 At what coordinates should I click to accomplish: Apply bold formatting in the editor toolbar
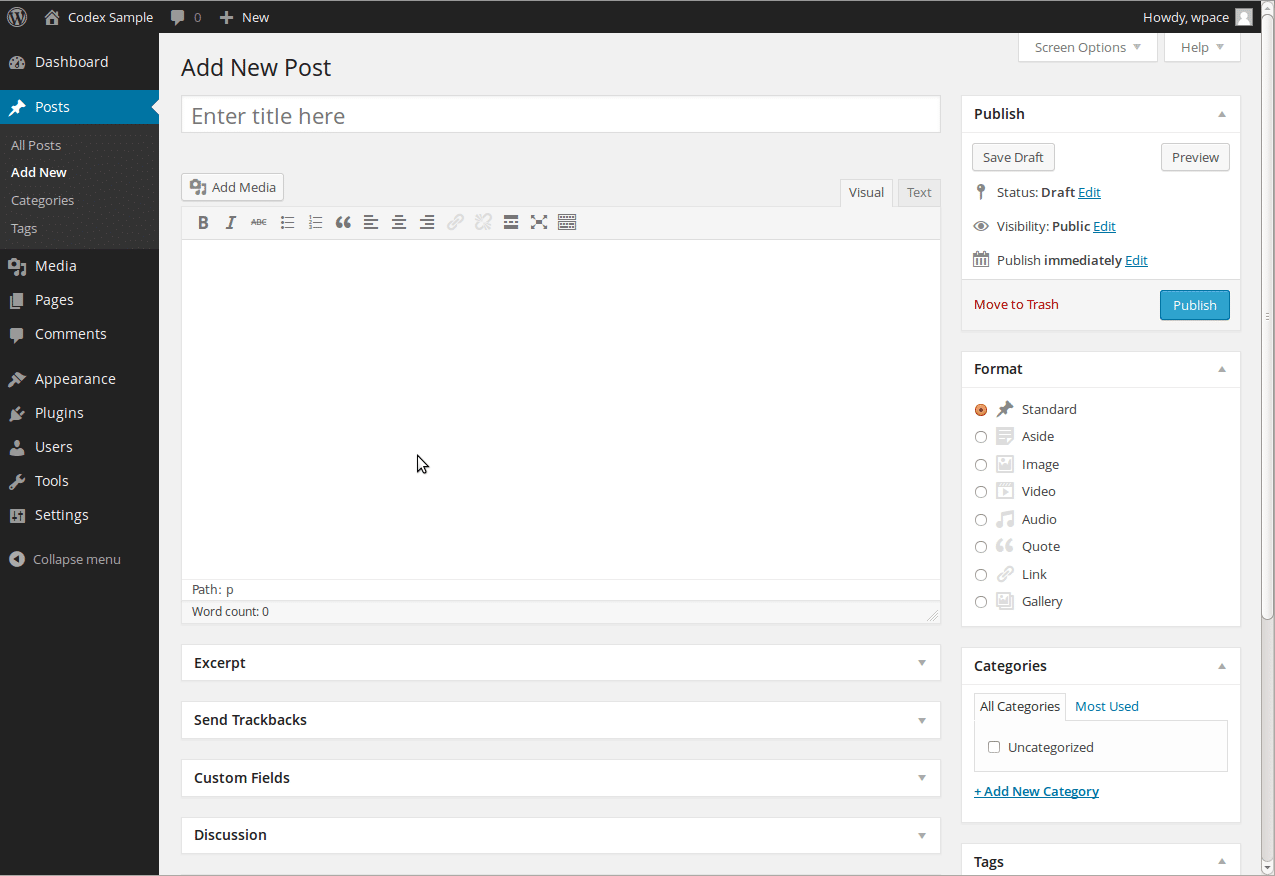[203, 222]
